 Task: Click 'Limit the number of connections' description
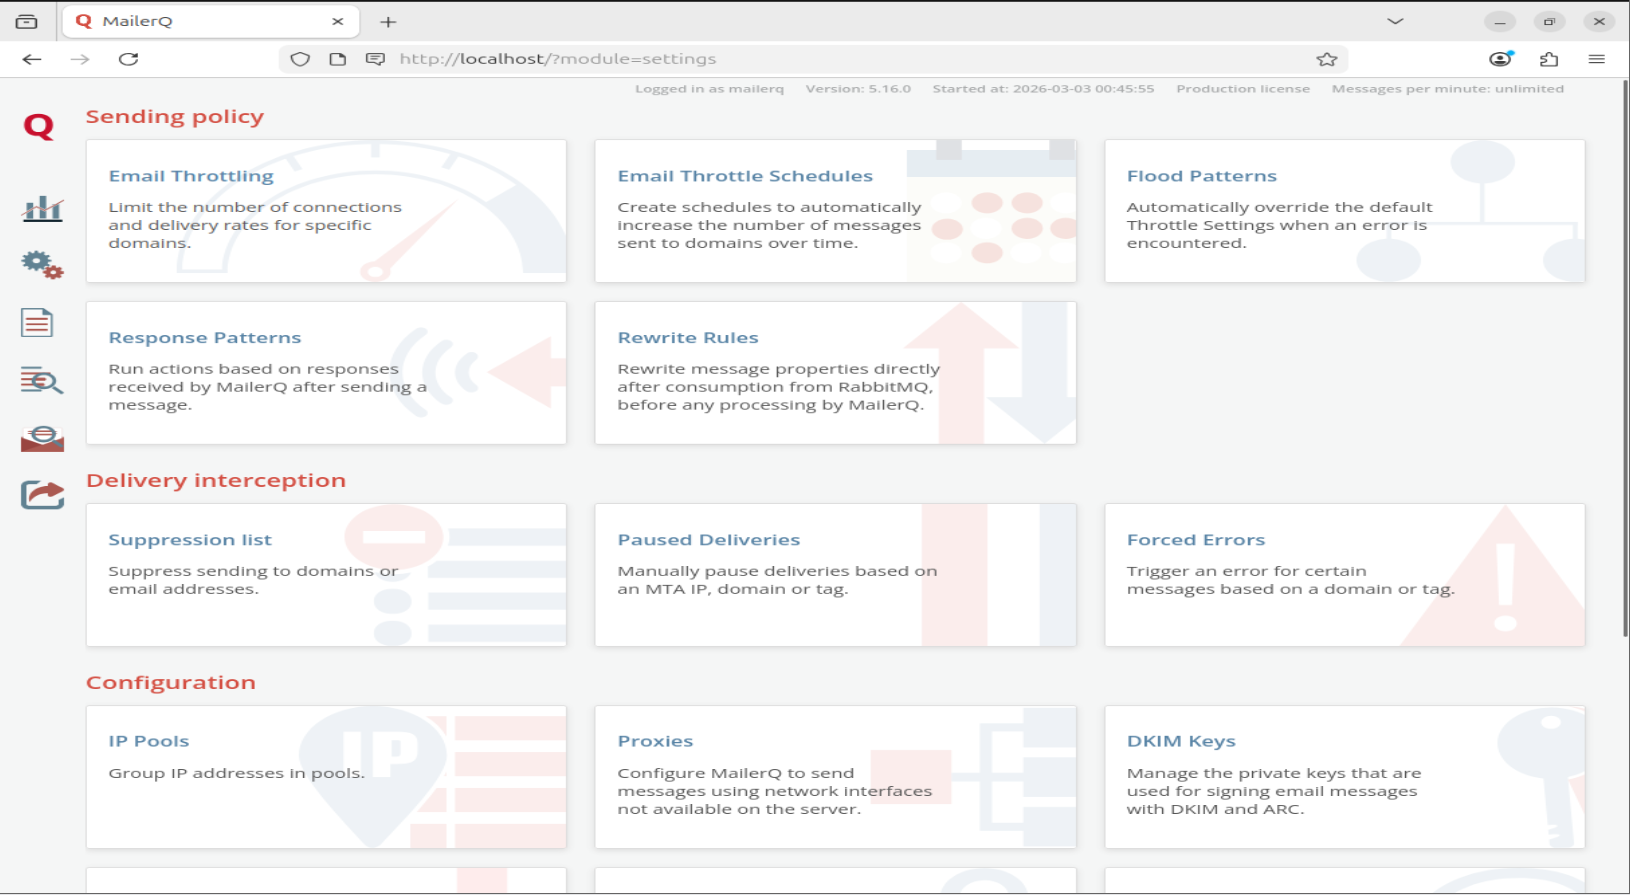point(255,225)
